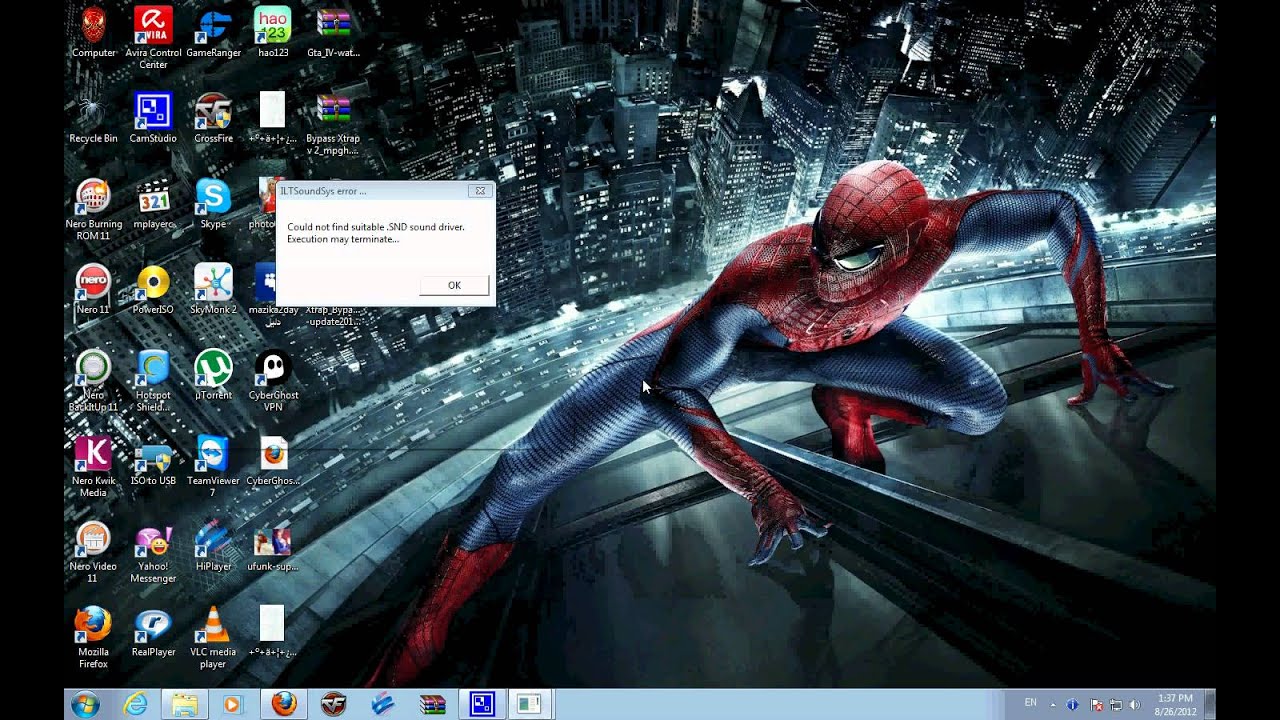
Task: Select the CyberGhost VPN shortcut
Action: pyautogui.click(x=273, y=381)
